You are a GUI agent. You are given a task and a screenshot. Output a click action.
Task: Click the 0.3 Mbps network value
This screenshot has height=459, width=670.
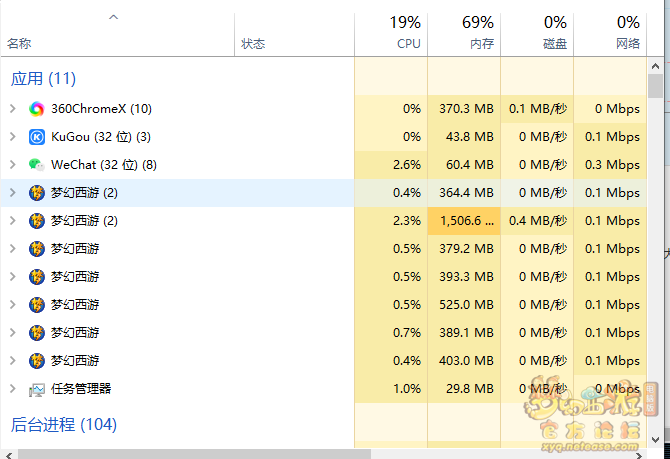(612, 165)
